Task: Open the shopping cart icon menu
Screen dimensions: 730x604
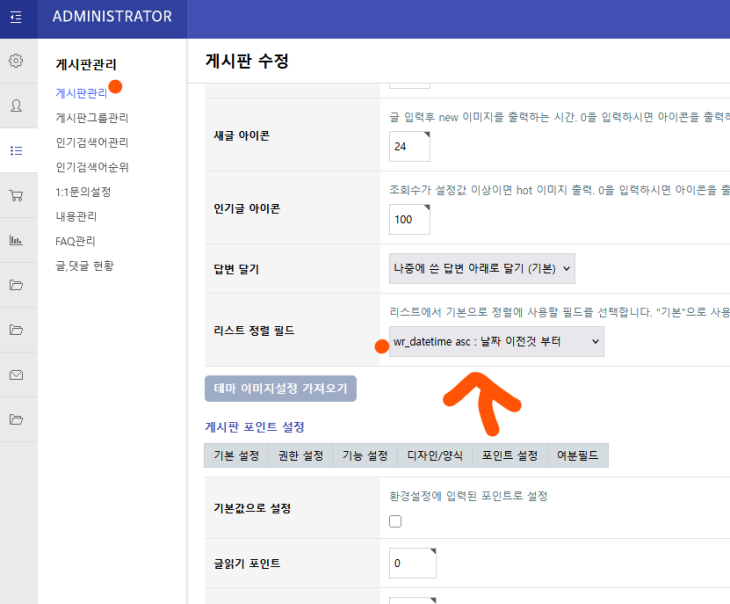Action: tap(16, 195)
